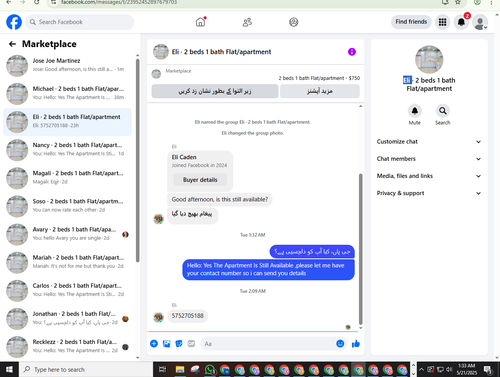Open Task View icon on taskbar
The image size is (500, 377).
[x=162, y=369]
